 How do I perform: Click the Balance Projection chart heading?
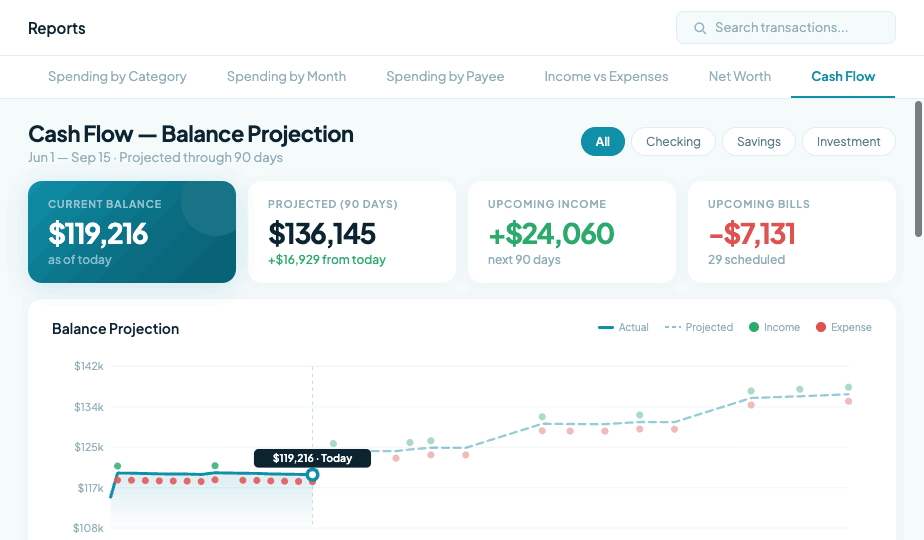116,329
